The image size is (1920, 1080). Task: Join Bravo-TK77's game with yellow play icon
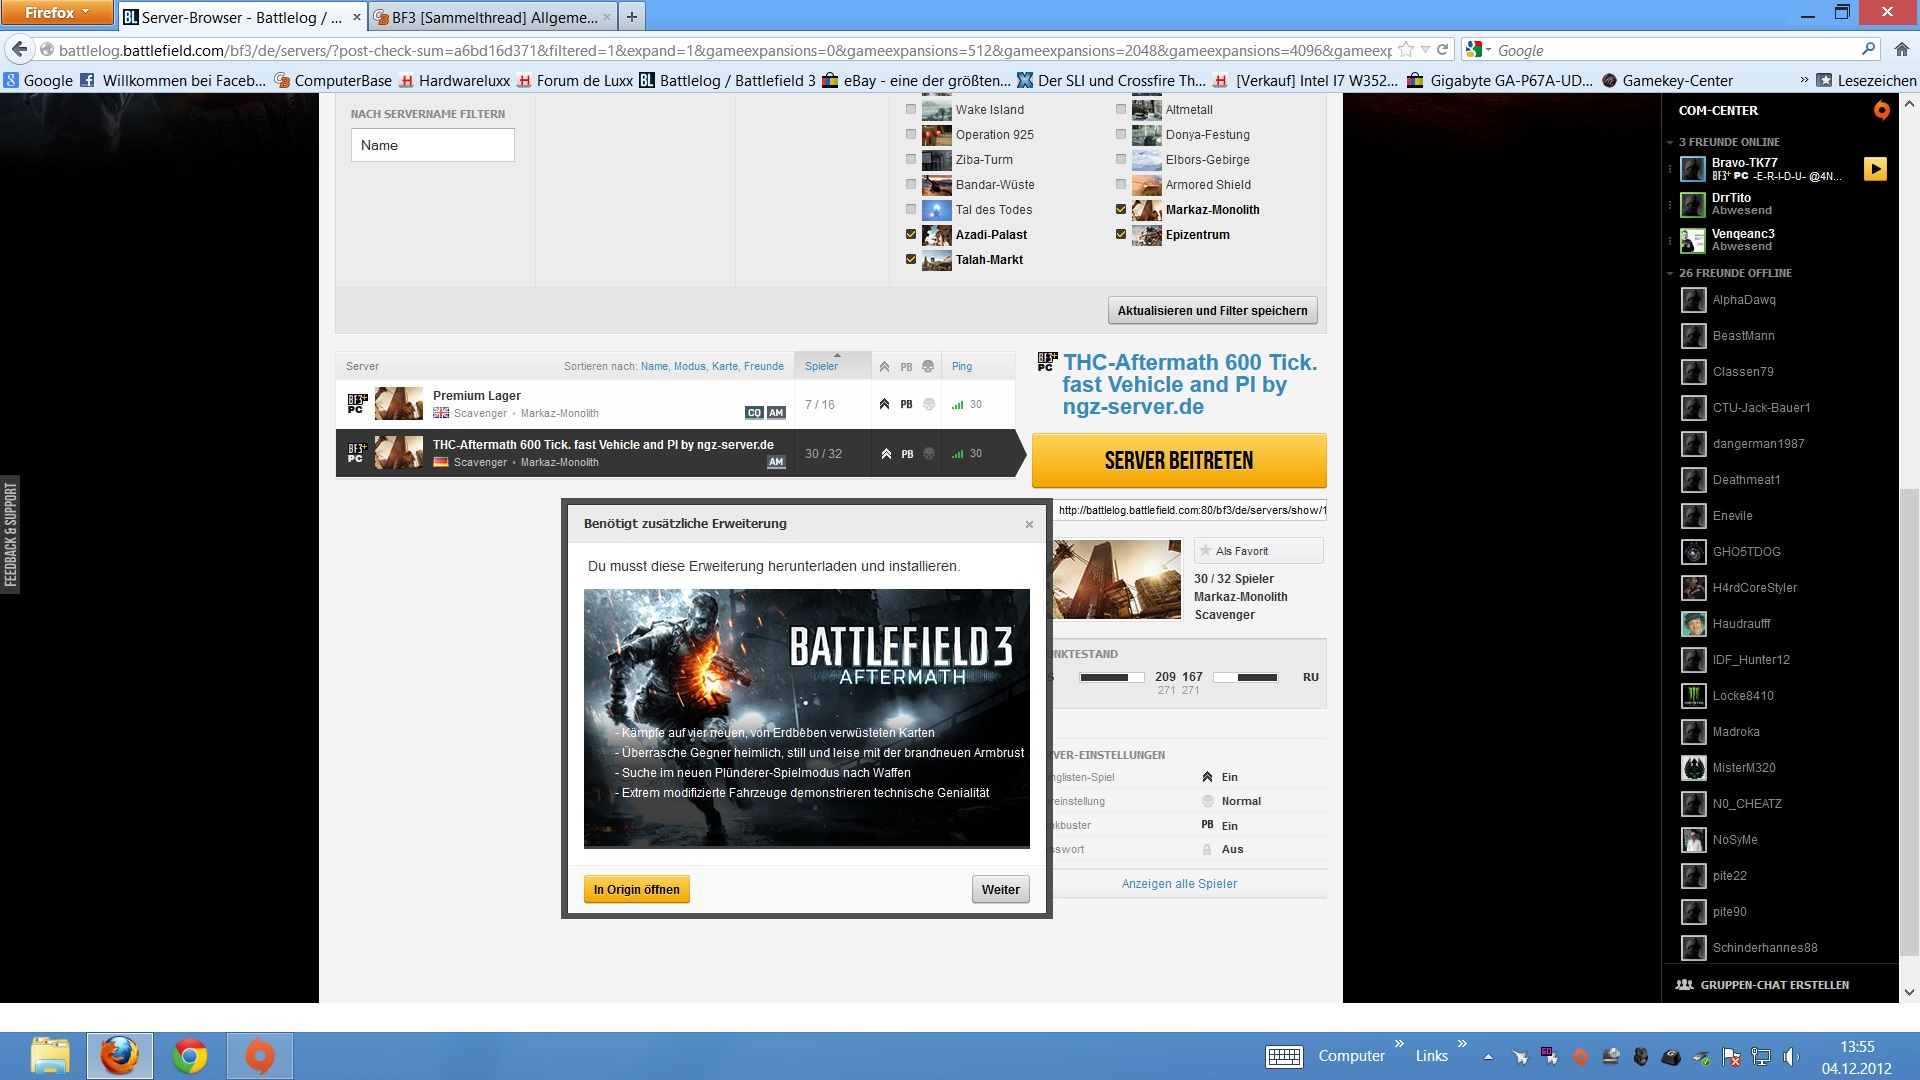pyautogui.click(x=1875, y=169)
